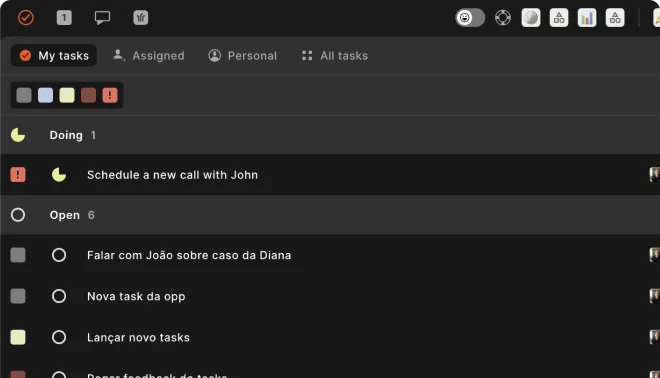Viewport: 660px width, 378px height.
Task: Click gray priority square on Falar com João task
Action: pos(18,255)
